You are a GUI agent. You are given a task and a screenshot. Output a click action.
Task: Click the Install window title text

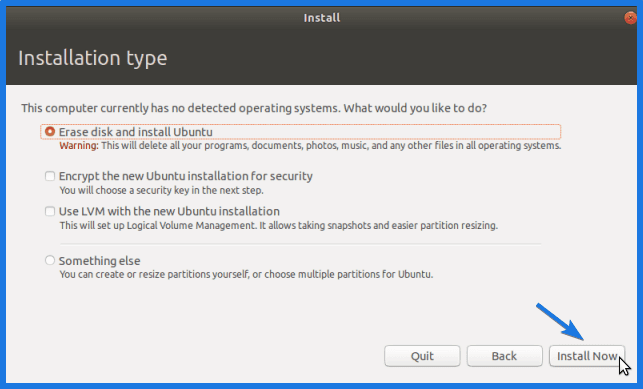(x=322, y=18)
